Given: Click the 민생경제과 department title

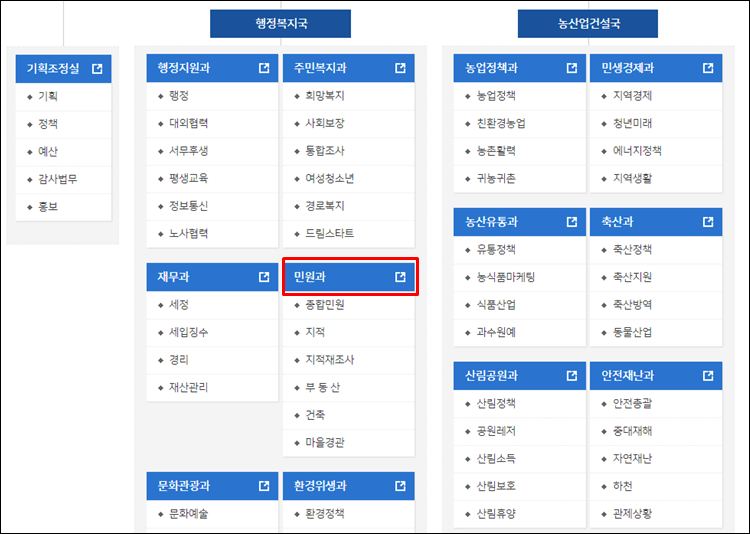Looking at the screenshot, I should [x=628, y=68].
